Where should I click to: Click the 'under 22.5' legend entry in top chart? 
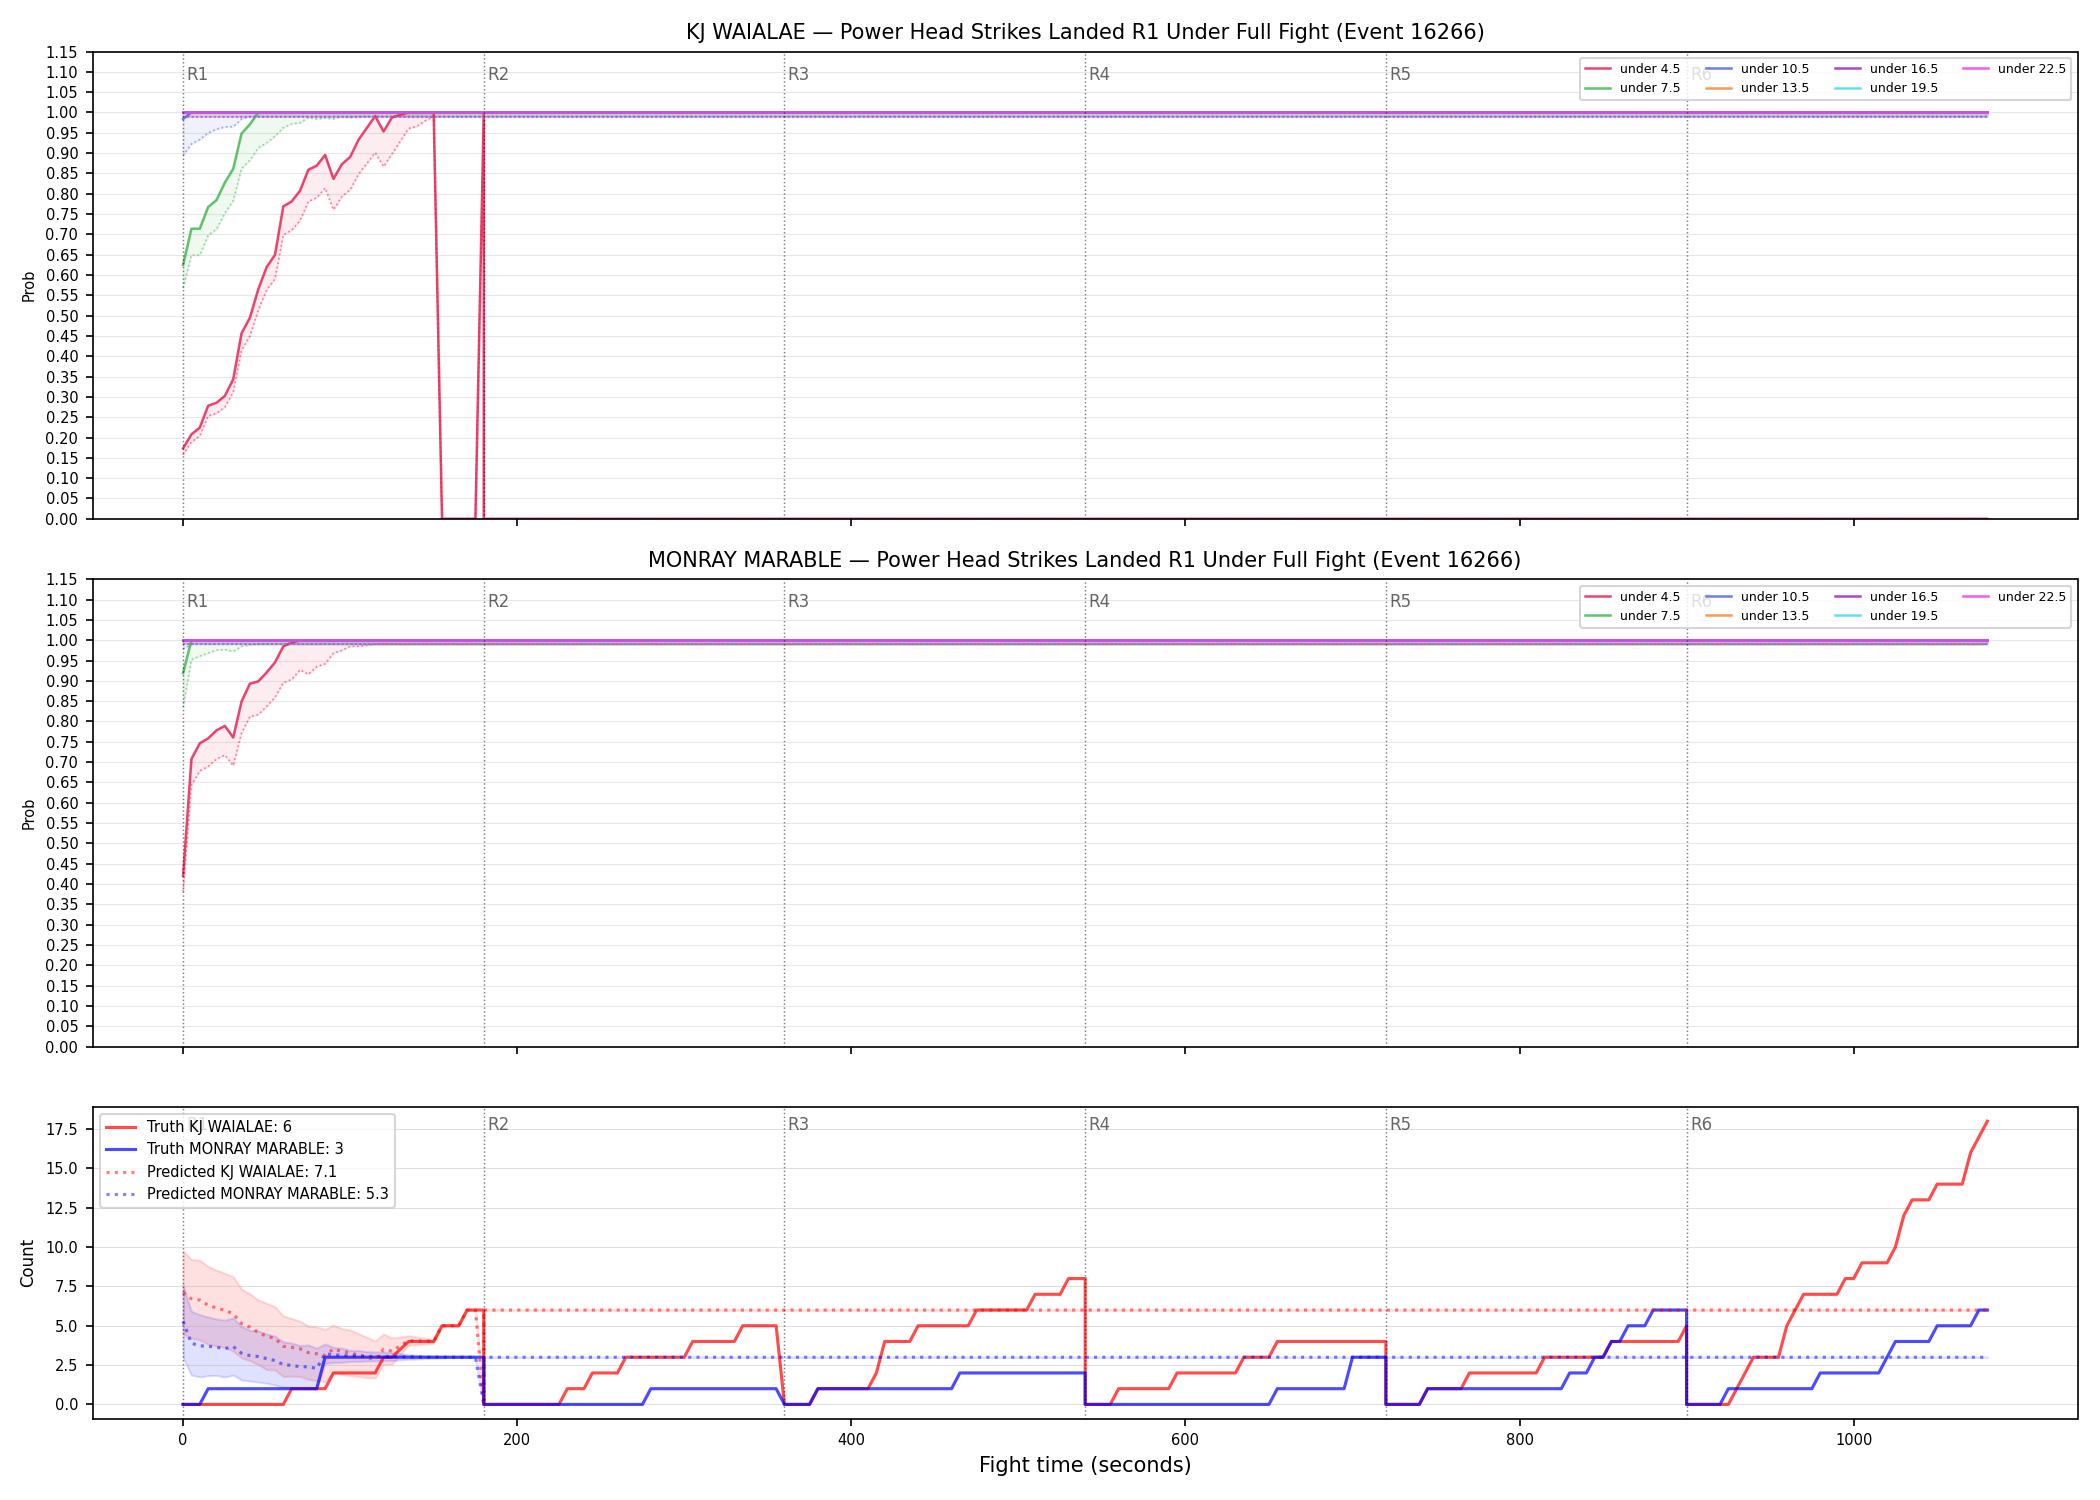2014,69
